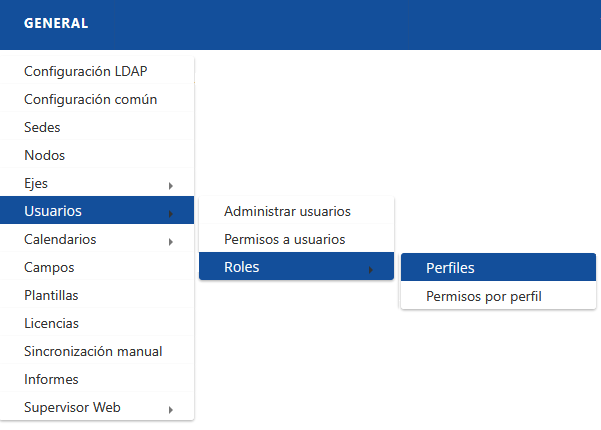The image size is (601, 430).
Task: Select Administrar usuarios in the submenu
Action: 287,211
